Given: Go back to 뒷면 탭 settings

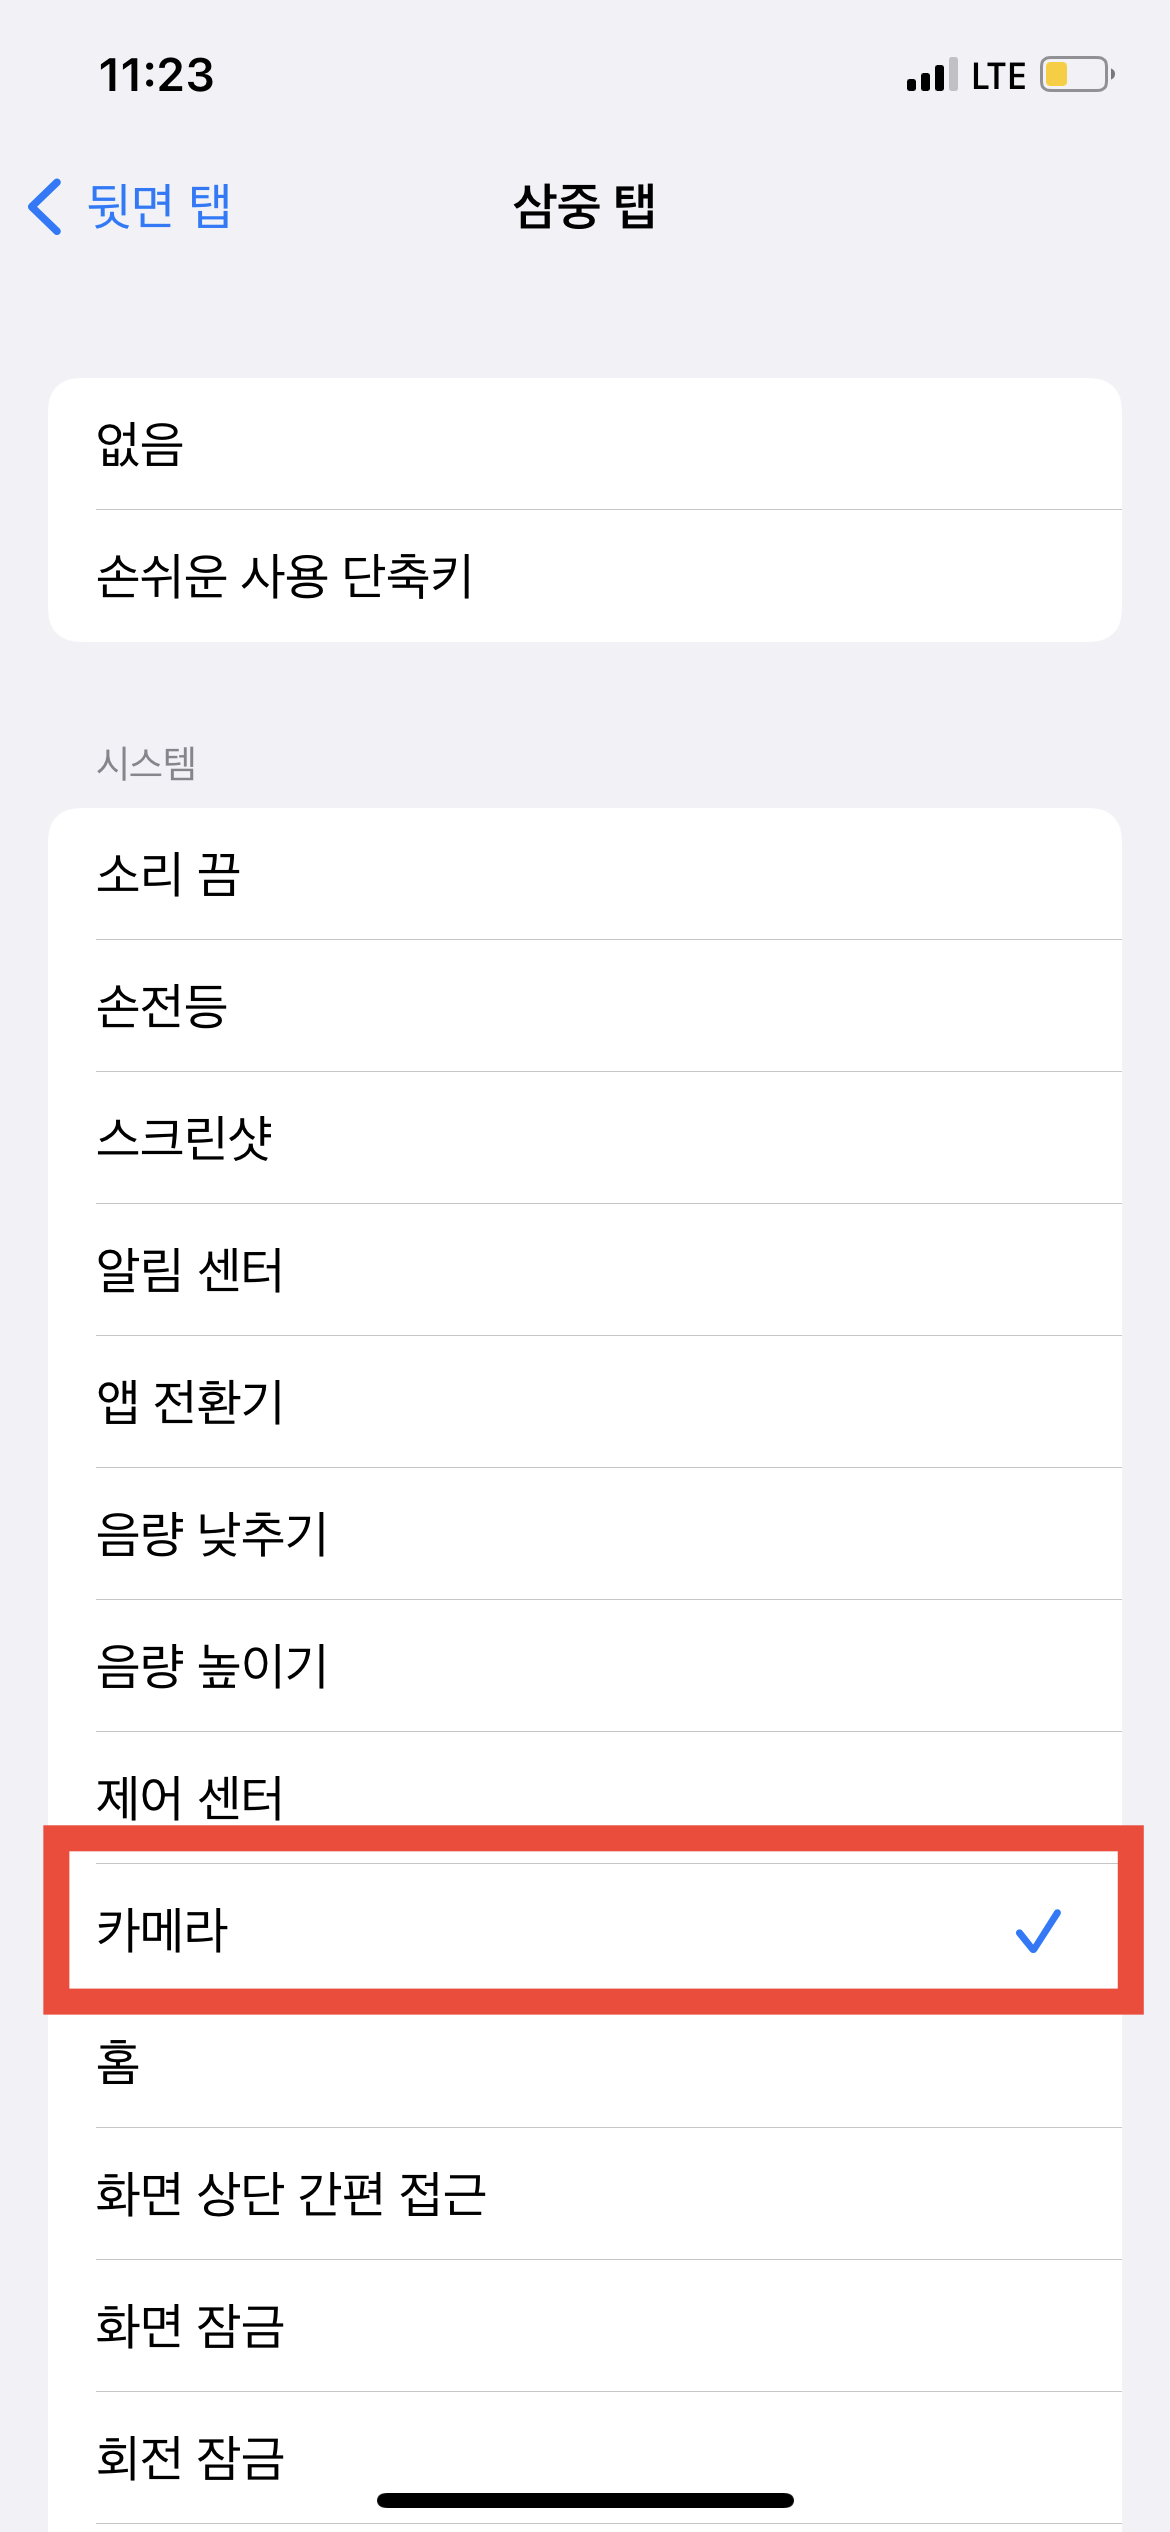Looking at the screenshot, I should 130,207.
